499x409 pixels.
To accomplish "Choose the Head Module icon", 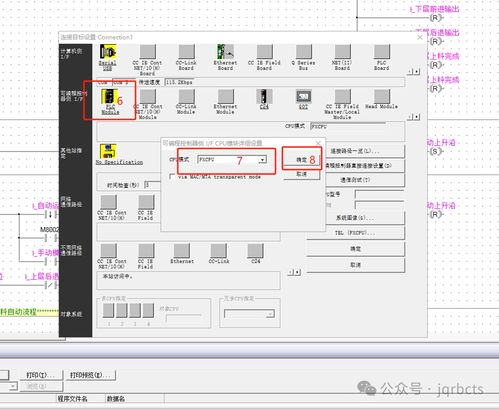I will (382, 97).
